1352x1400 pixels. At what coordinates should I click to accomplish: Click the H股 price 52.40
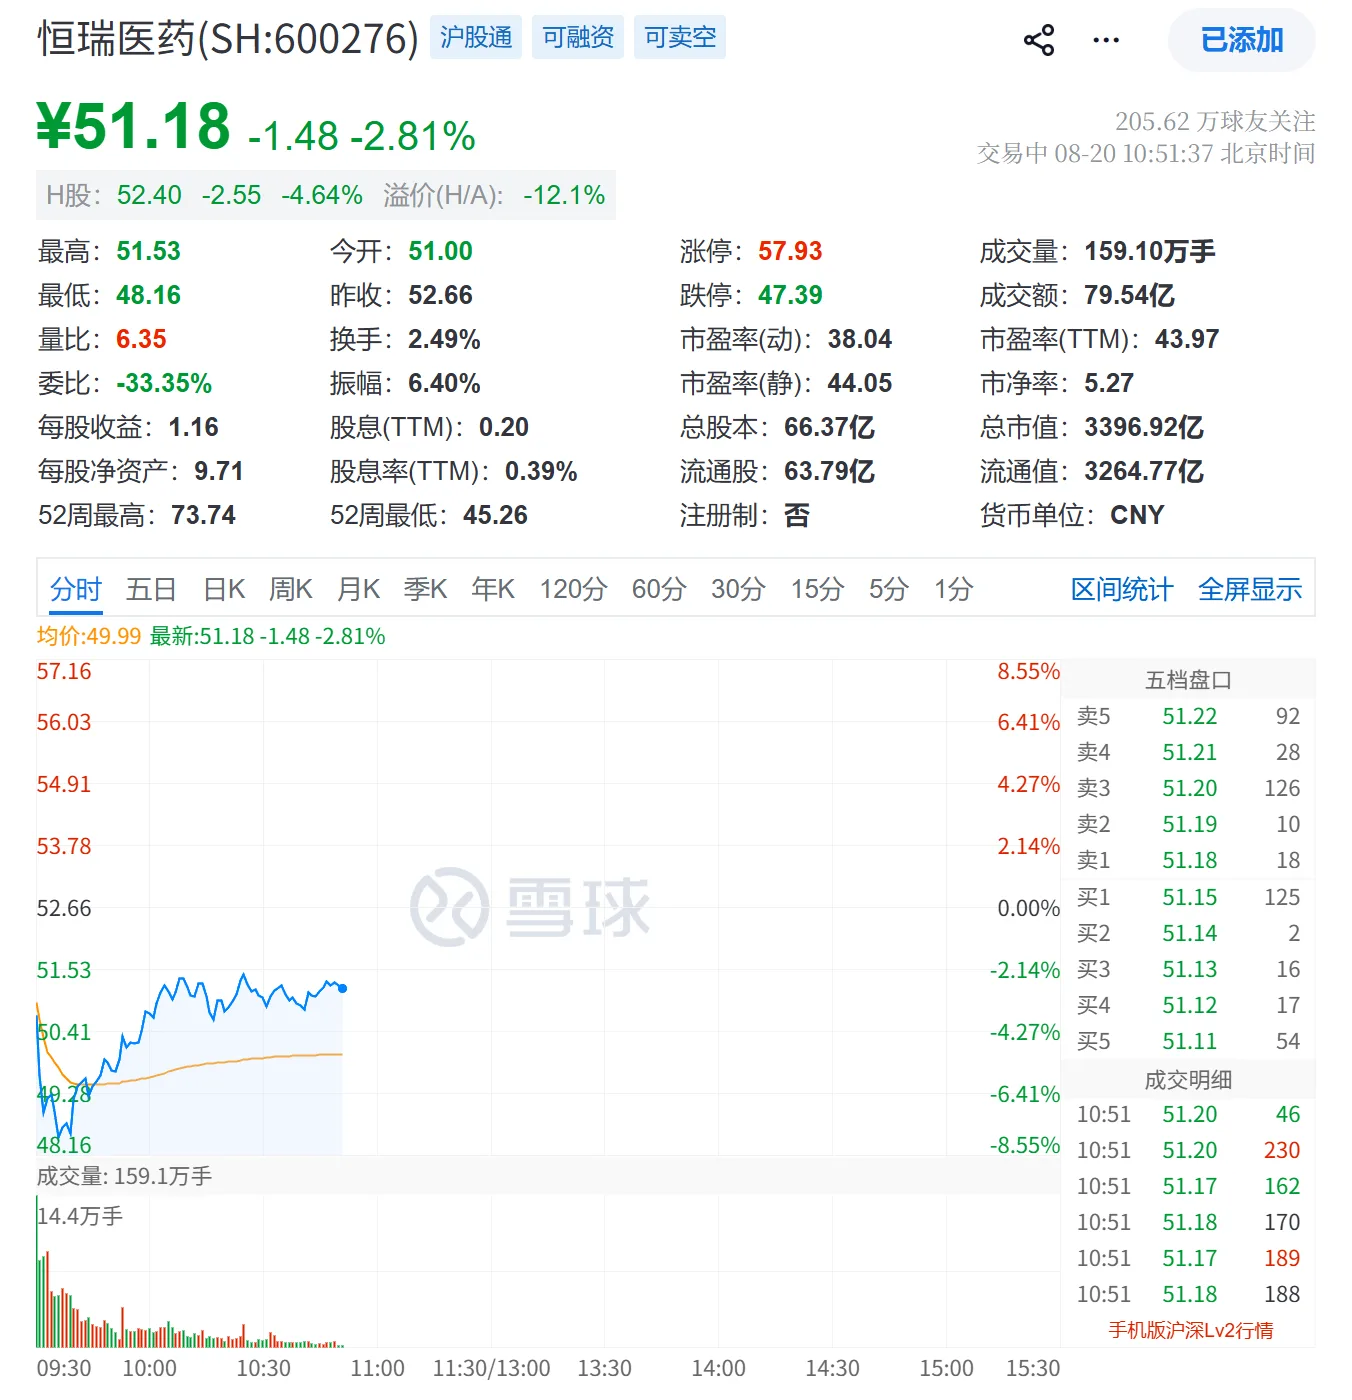(x=149, y=195)
